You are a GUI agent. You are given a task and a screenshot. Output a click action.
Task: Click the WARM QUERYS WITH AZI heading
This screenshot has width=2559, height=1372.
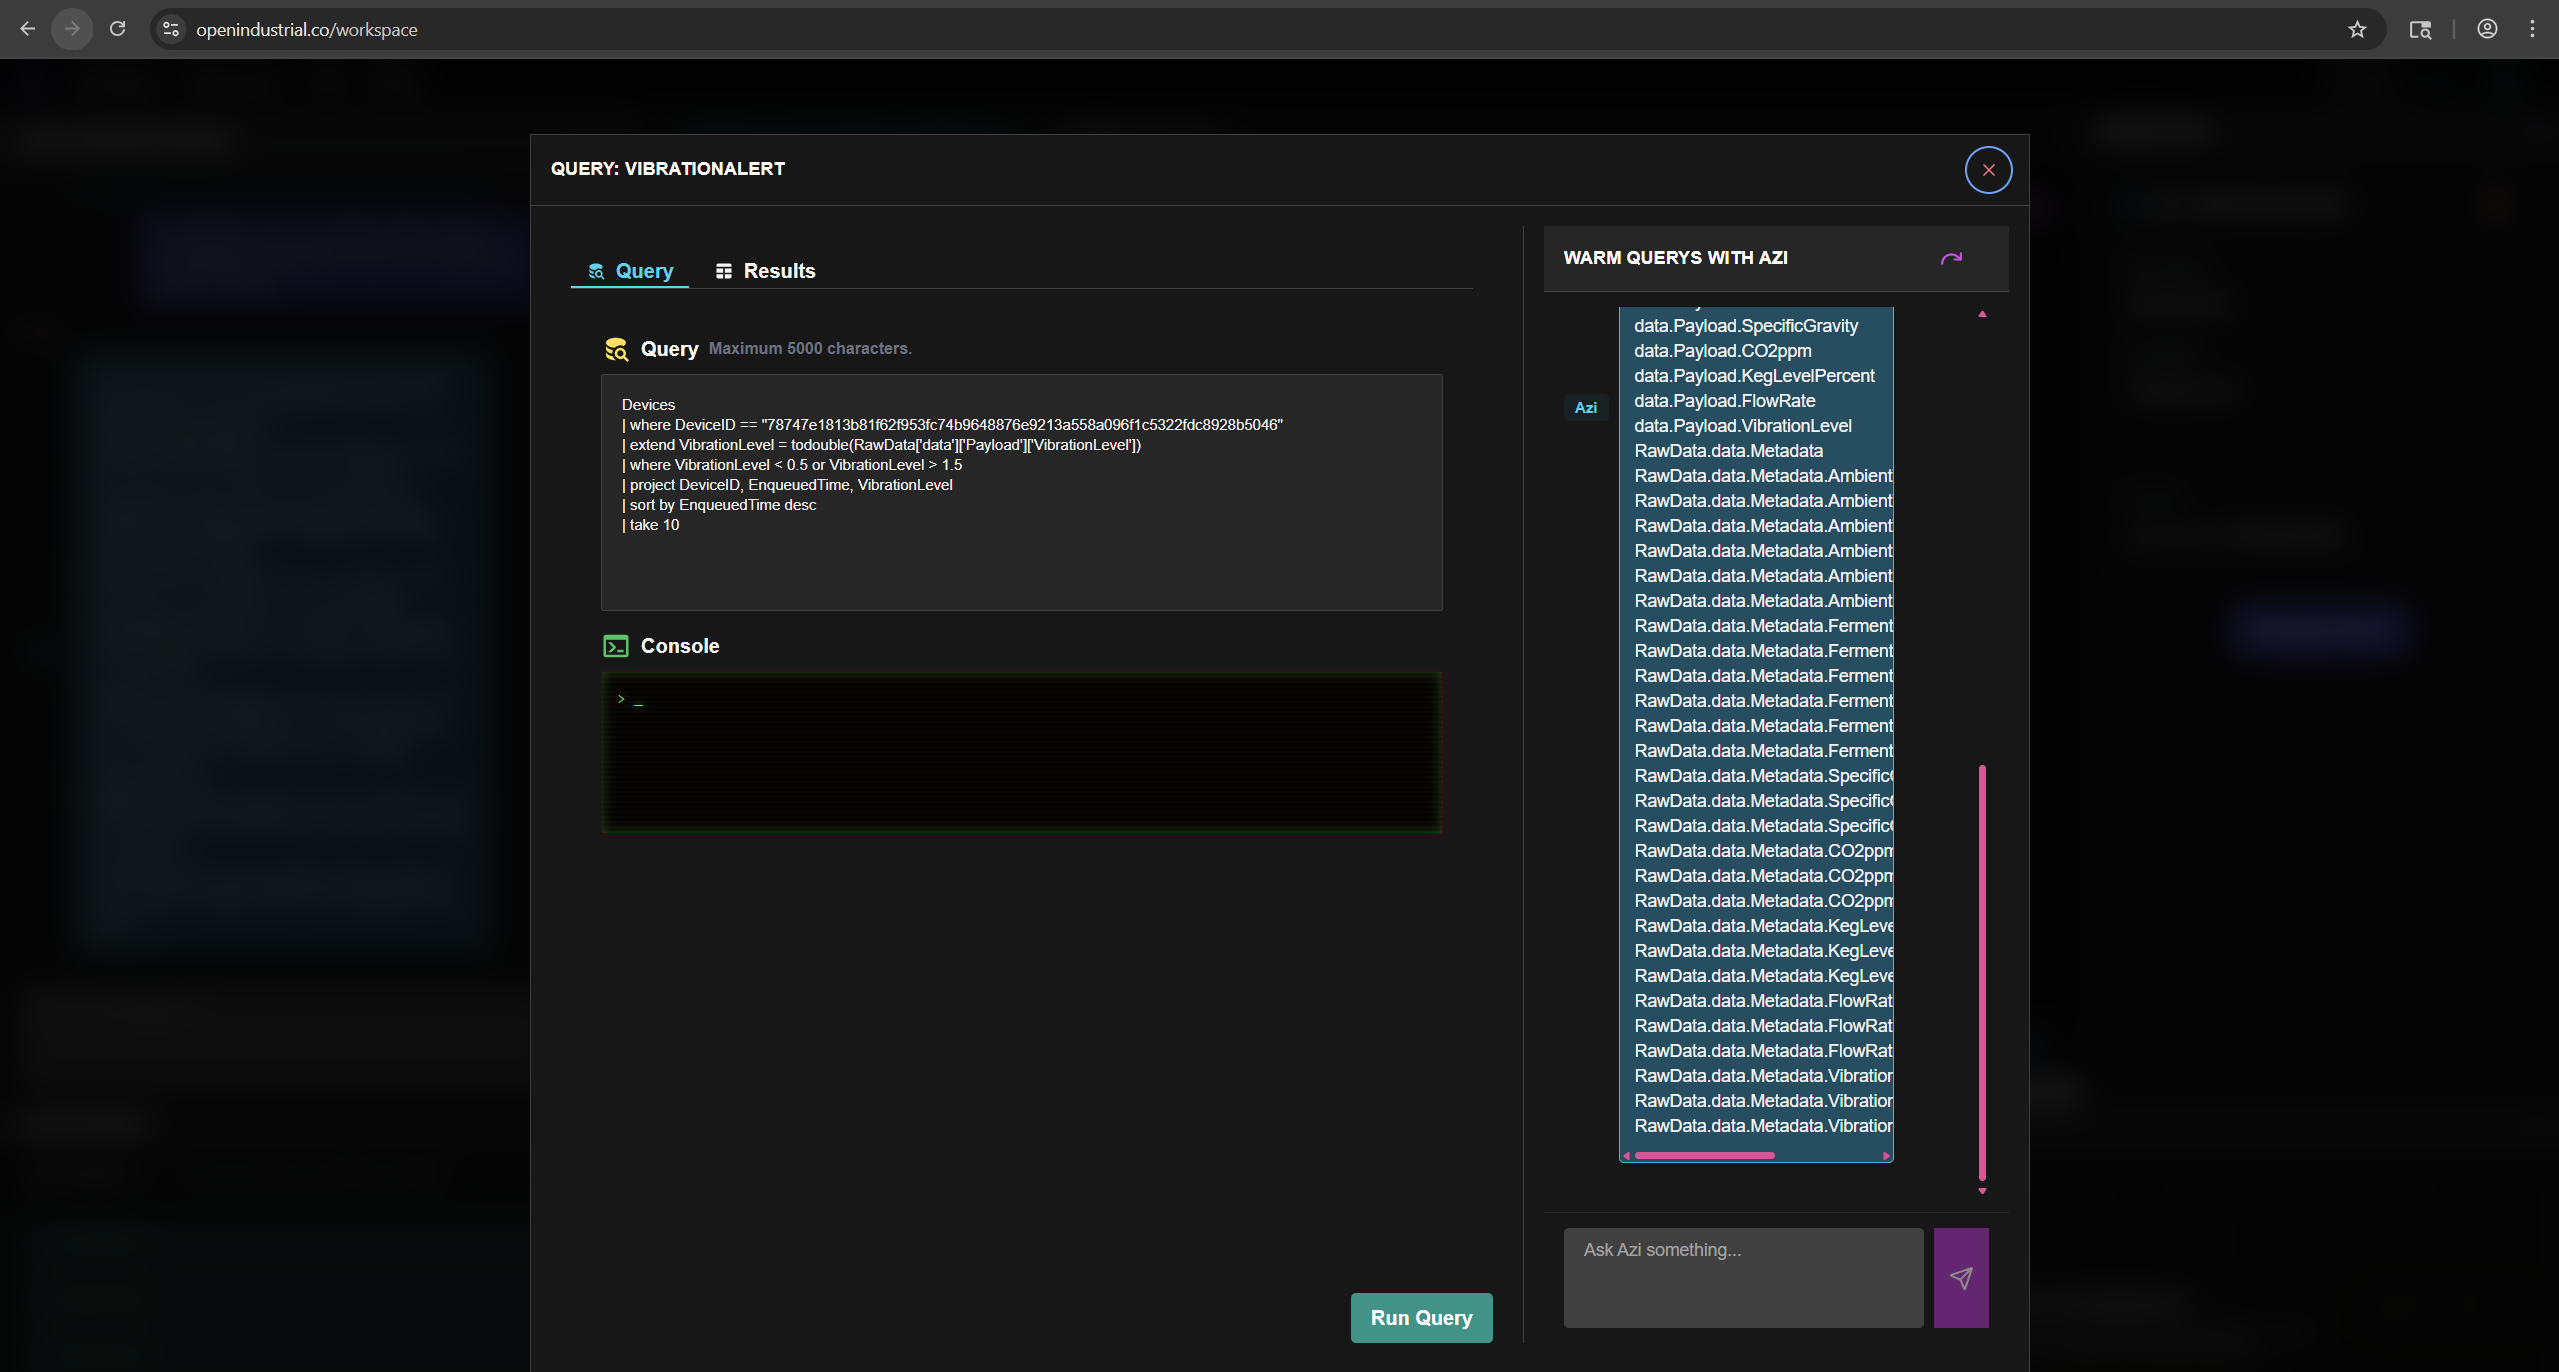[x=1675, y=258]
